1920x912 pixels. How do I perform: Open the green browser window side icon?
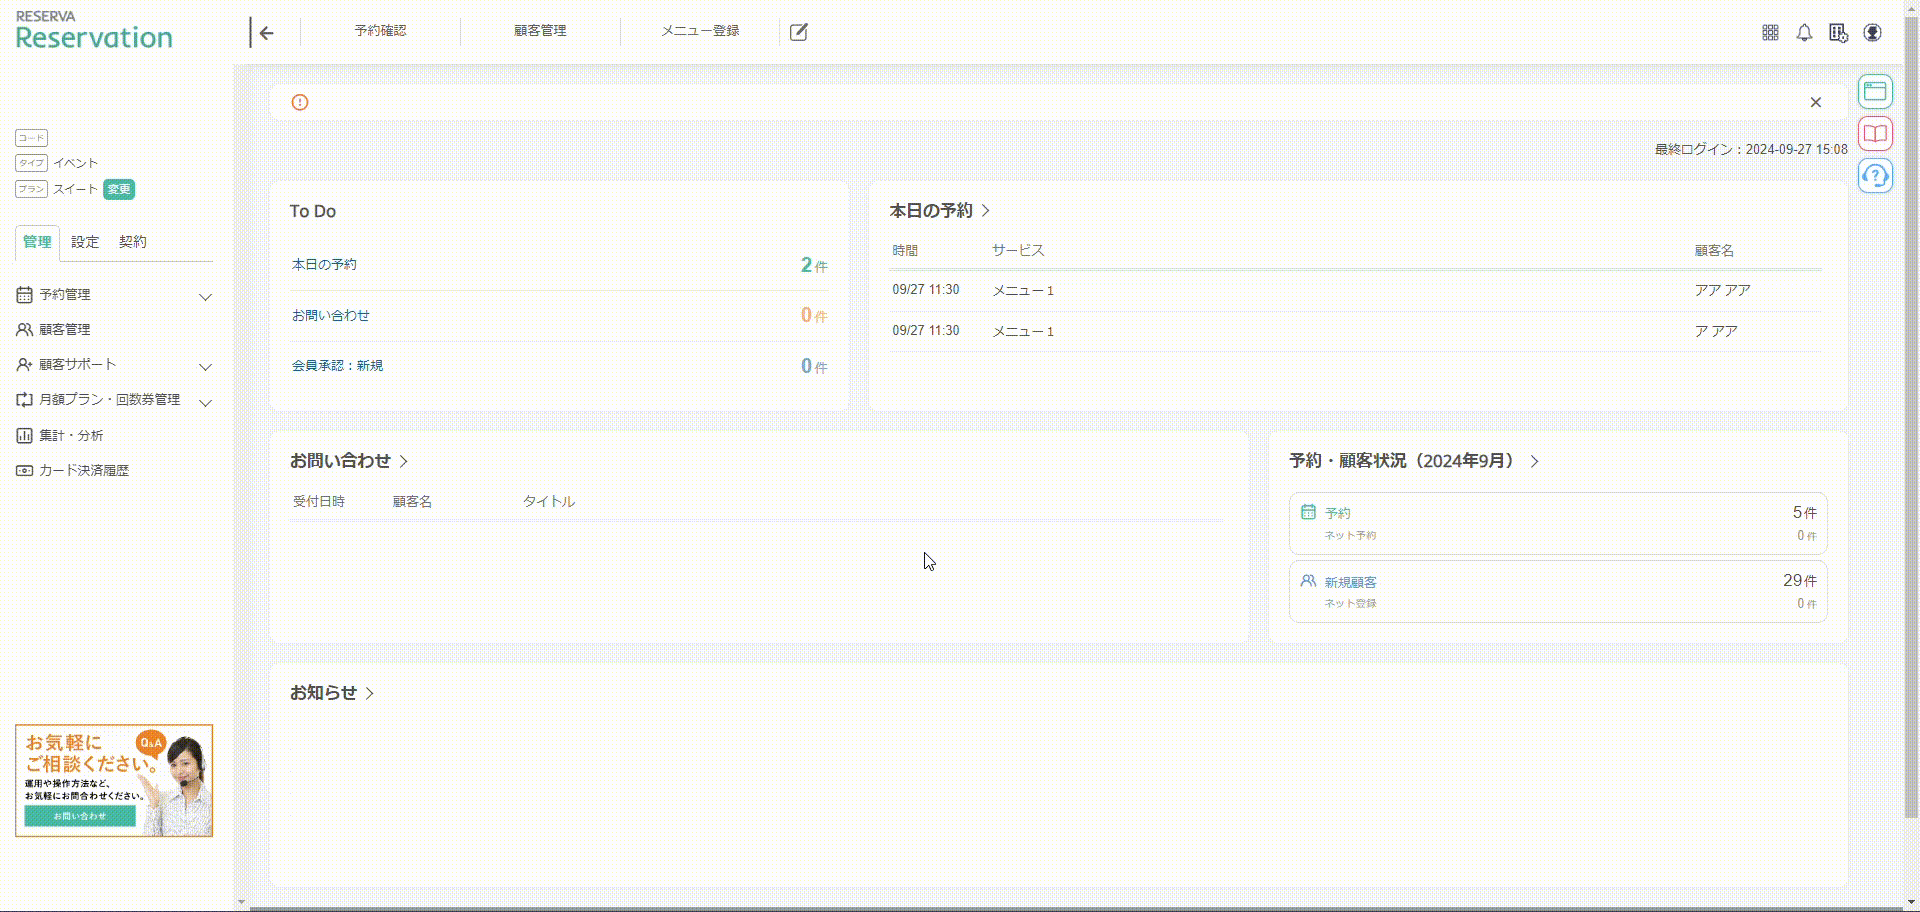(1876, 92)
